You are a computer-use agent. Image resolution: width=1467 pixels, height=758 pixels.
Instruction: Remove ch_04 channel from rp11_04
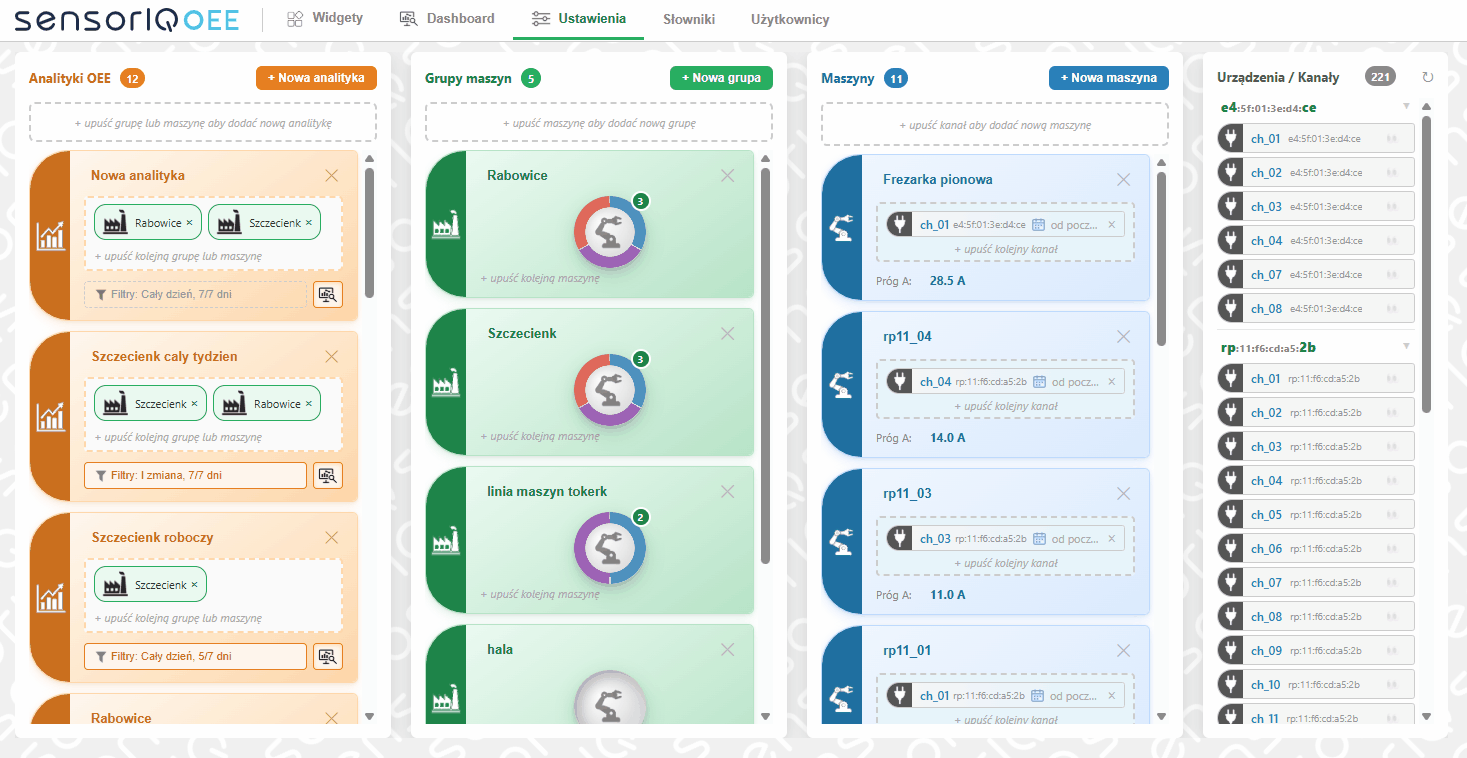point(1111,382)
